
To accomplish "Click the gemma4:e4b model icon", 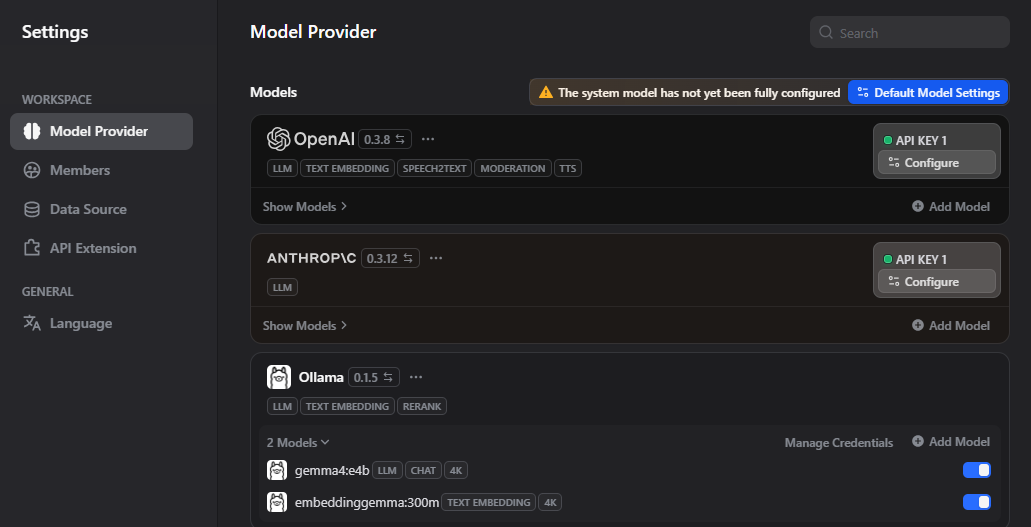I will point(277,470).
